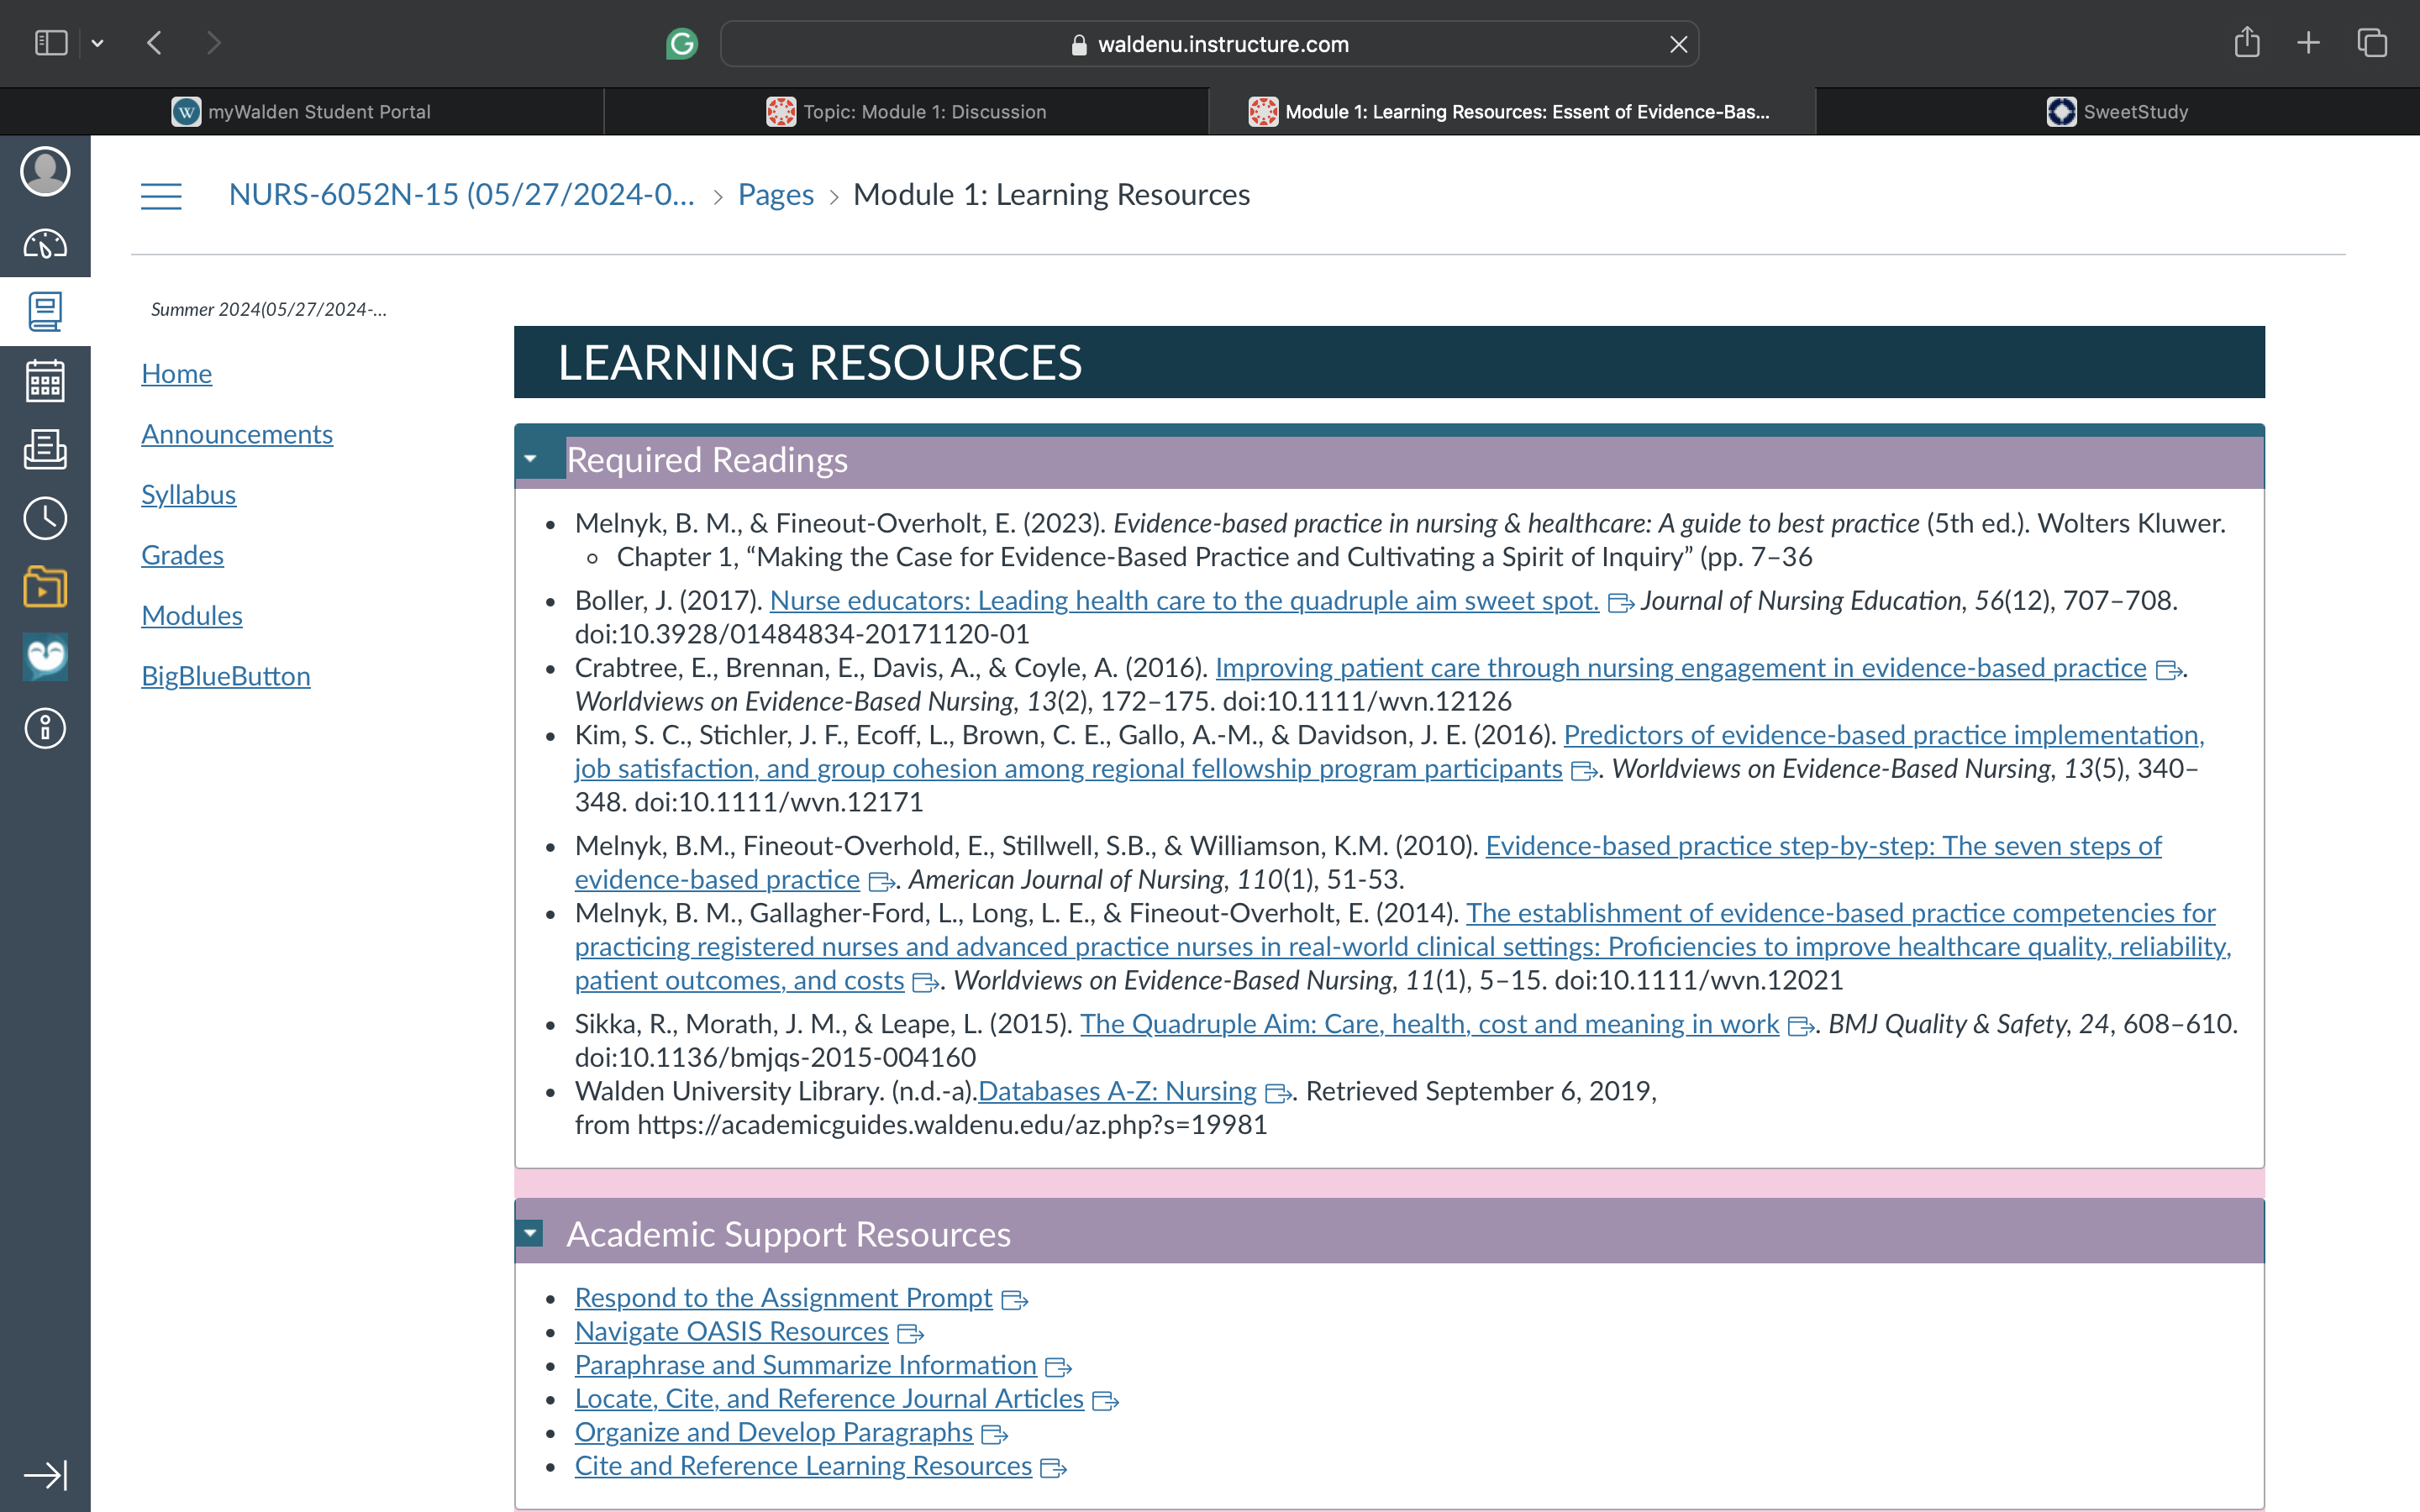This screenshot has width=2420, height=1512.
Task: Go back to the previous page
Action: (x=154, y=43)
